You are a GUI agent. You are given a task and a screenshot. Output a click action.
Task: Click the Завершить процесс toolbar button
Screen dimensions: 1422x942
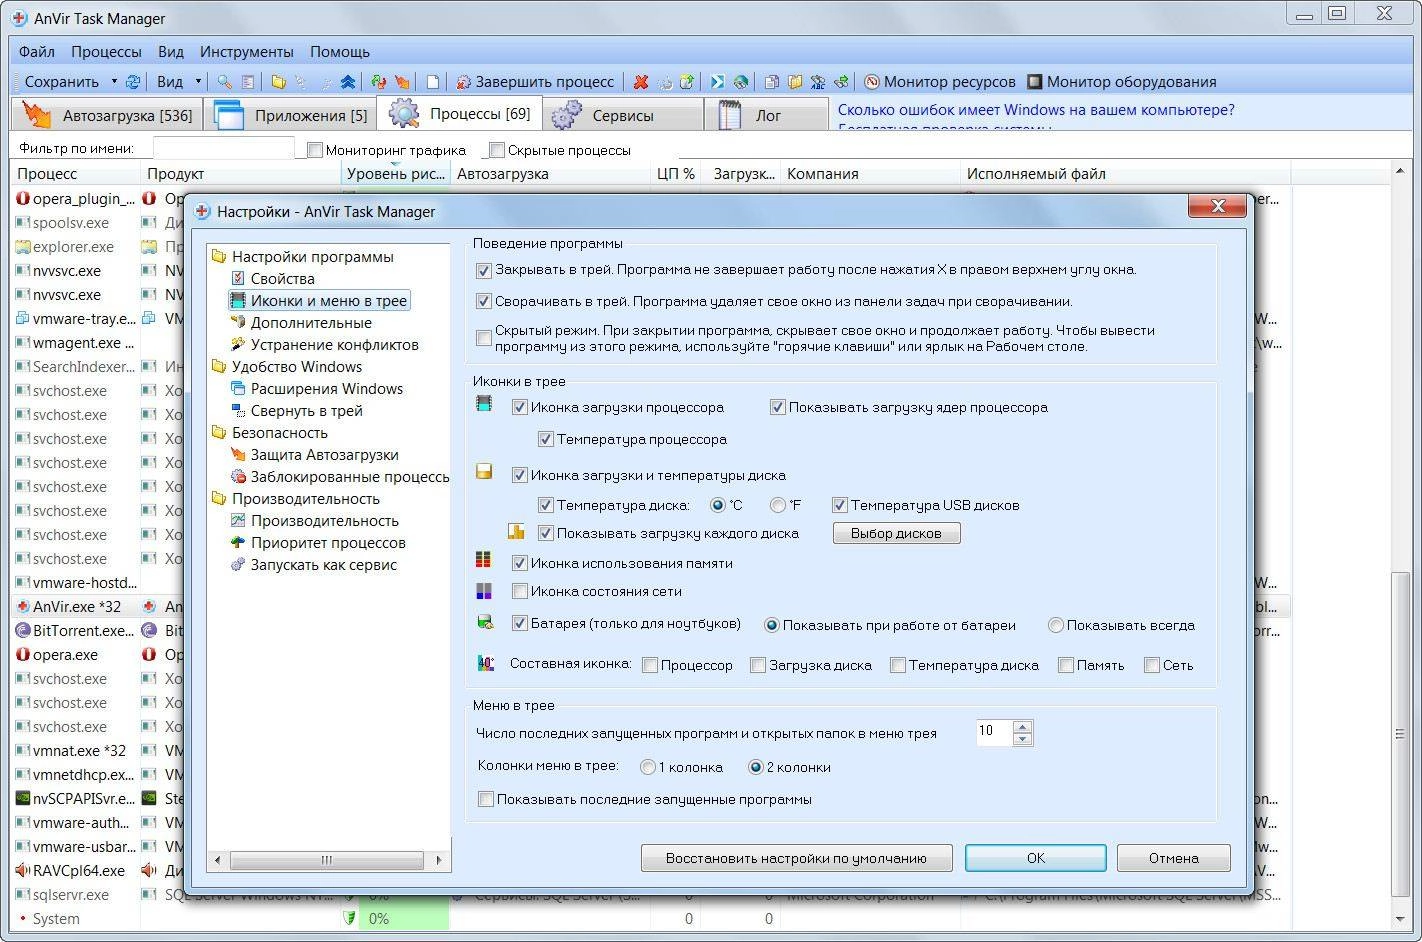tap(535, 82)
